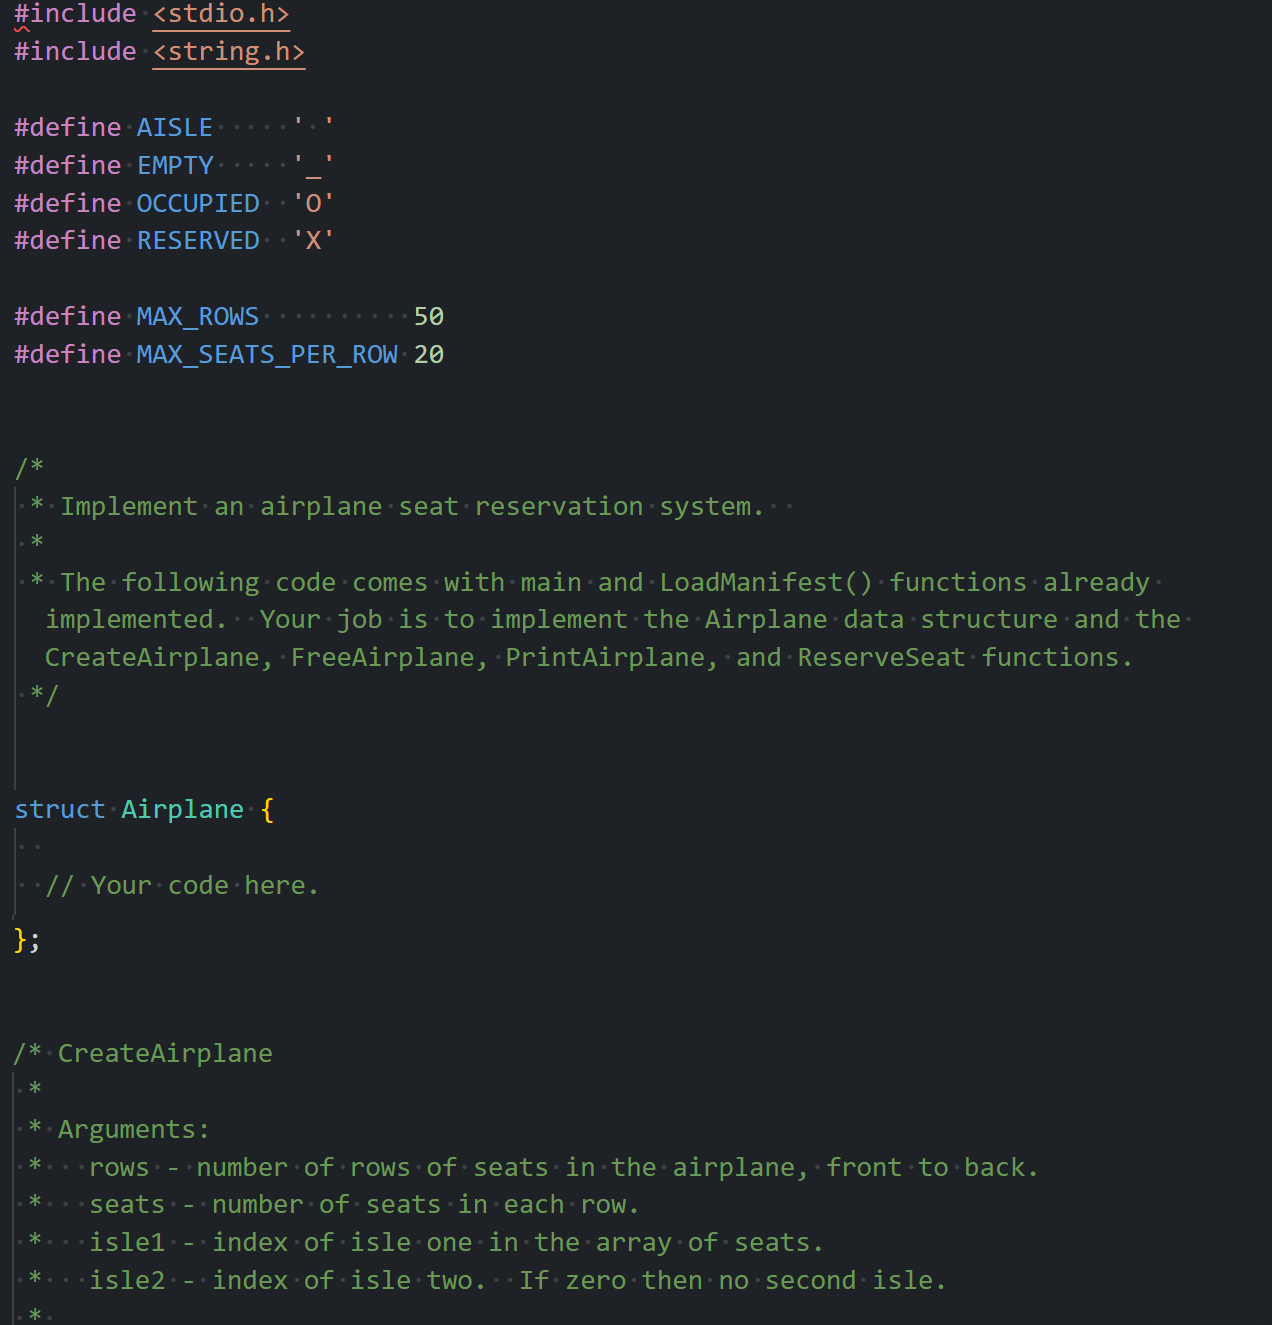This screenshot has width=1272, height=1325.
Task: Click the 'CreateAirplane' comment heading
Action: 165,1054
